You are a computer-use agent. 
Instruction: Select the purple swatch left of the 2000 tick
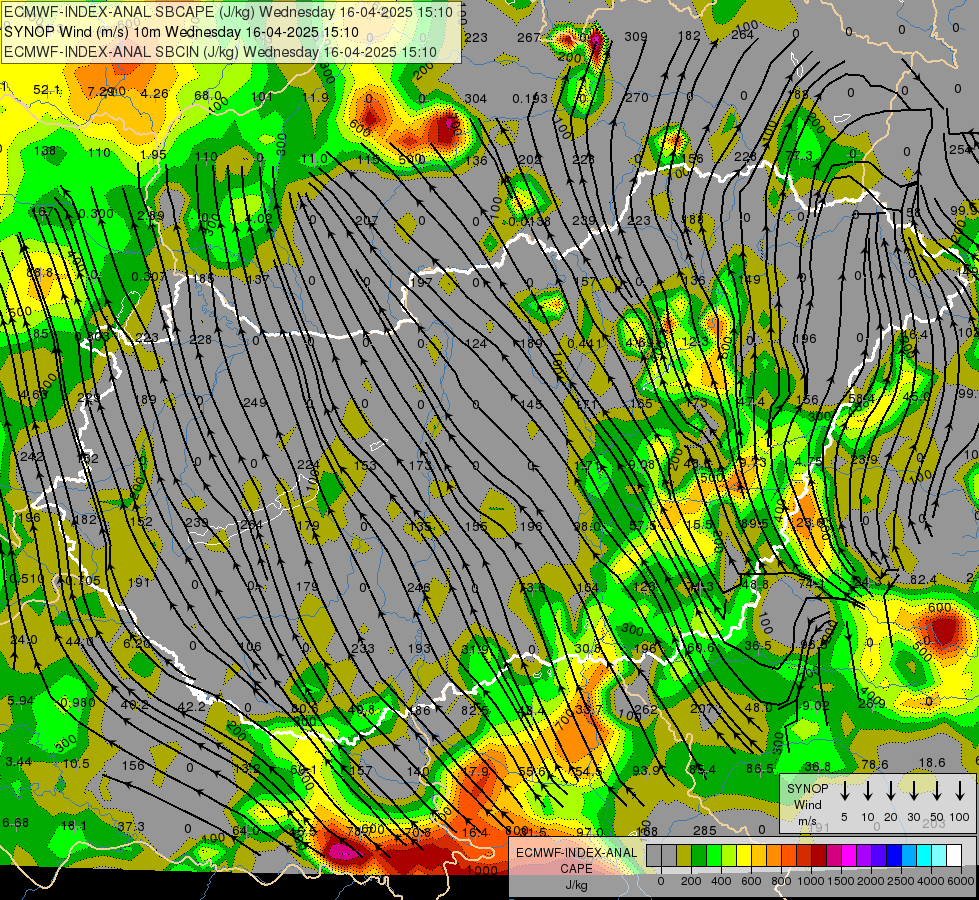865,856
